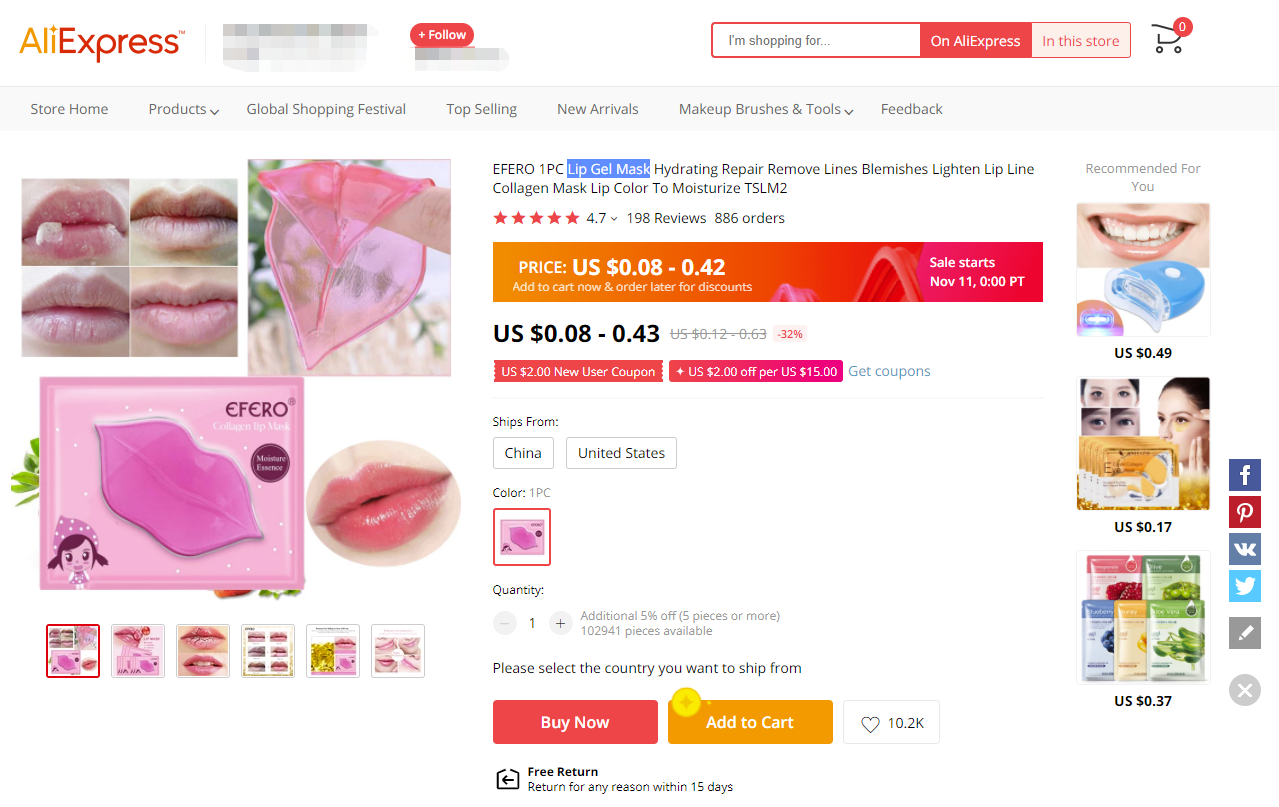Click the AliExpress logo
This screenshot has height=807, width=1279.
101,42
